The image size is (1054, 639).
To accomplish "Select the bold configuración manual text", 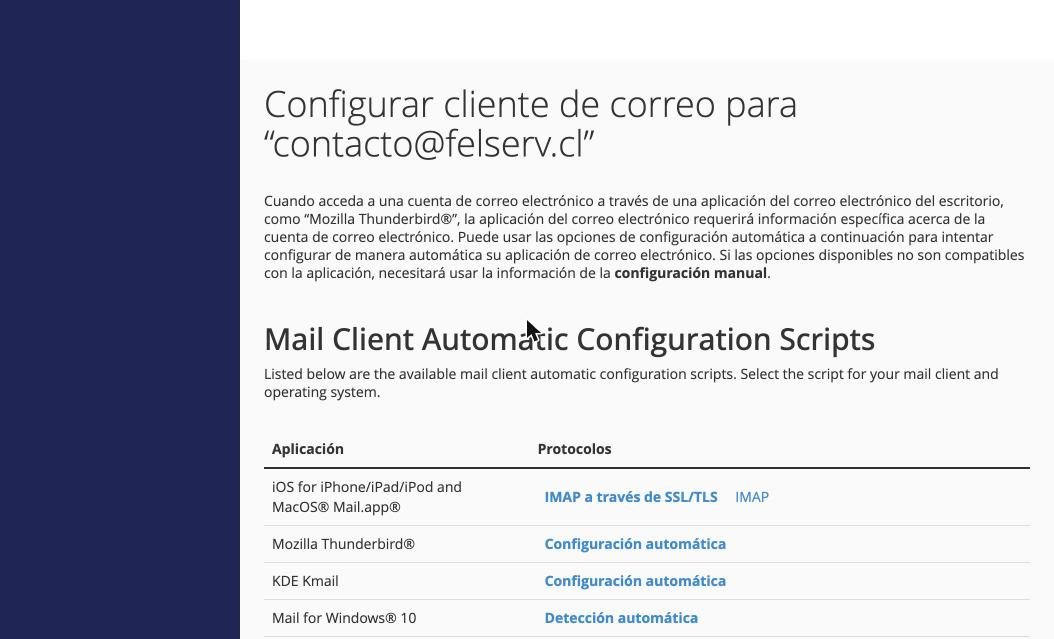I will coord(690,273).
